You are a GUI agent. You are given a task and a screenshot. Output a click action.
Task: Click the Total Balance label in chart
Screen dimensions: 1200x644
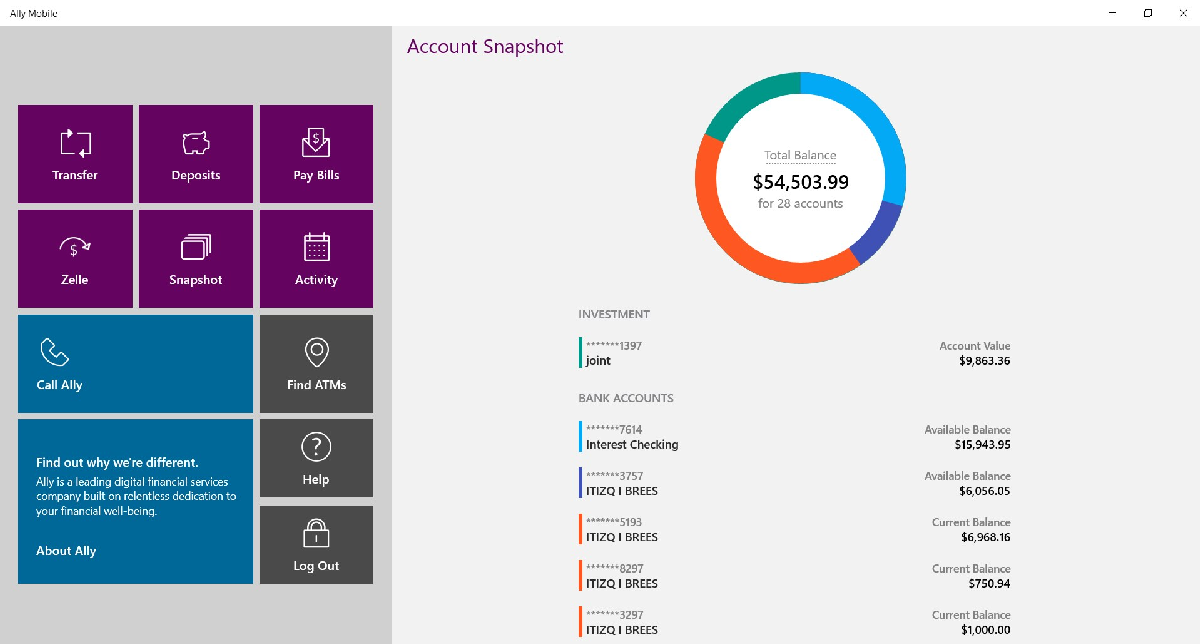coord(800,156)
